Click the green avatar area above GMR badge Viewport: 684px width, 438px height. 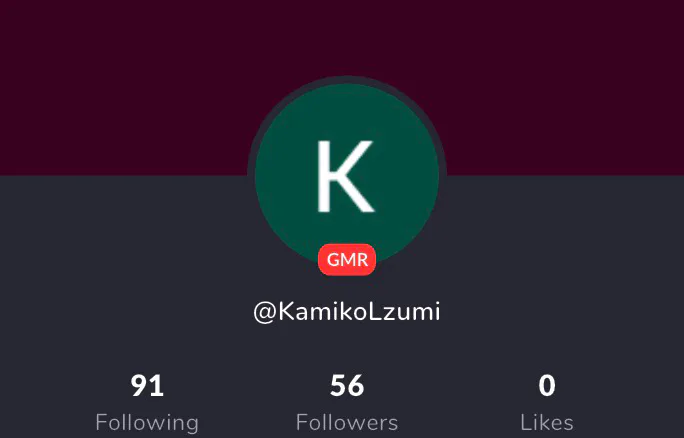click(347, 229)
